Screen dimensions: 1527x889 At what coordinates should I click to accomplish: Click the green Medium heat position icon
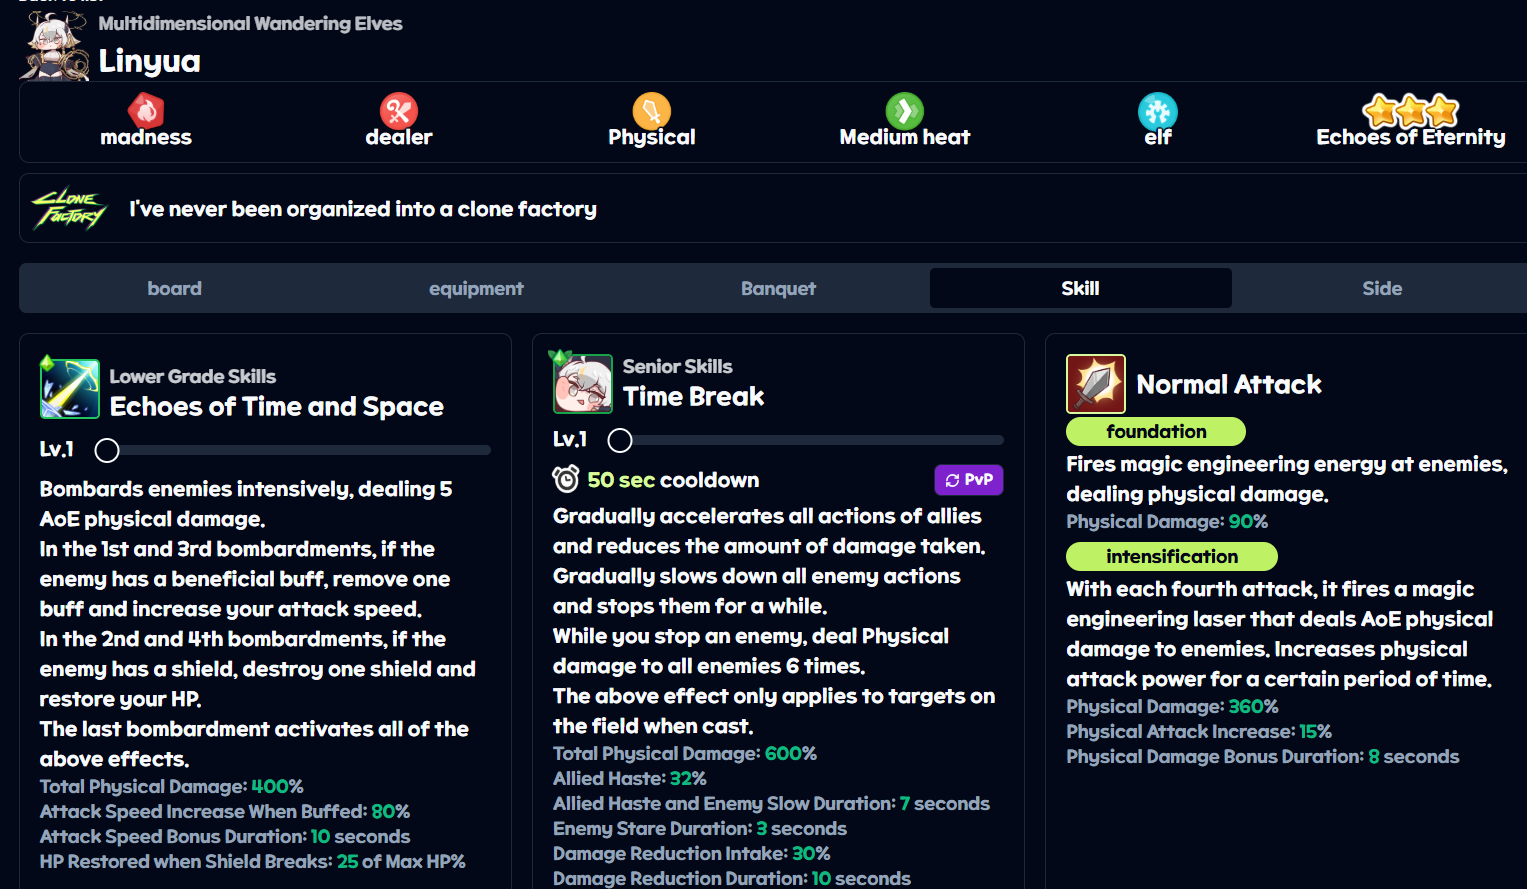[x=905, y=110]
